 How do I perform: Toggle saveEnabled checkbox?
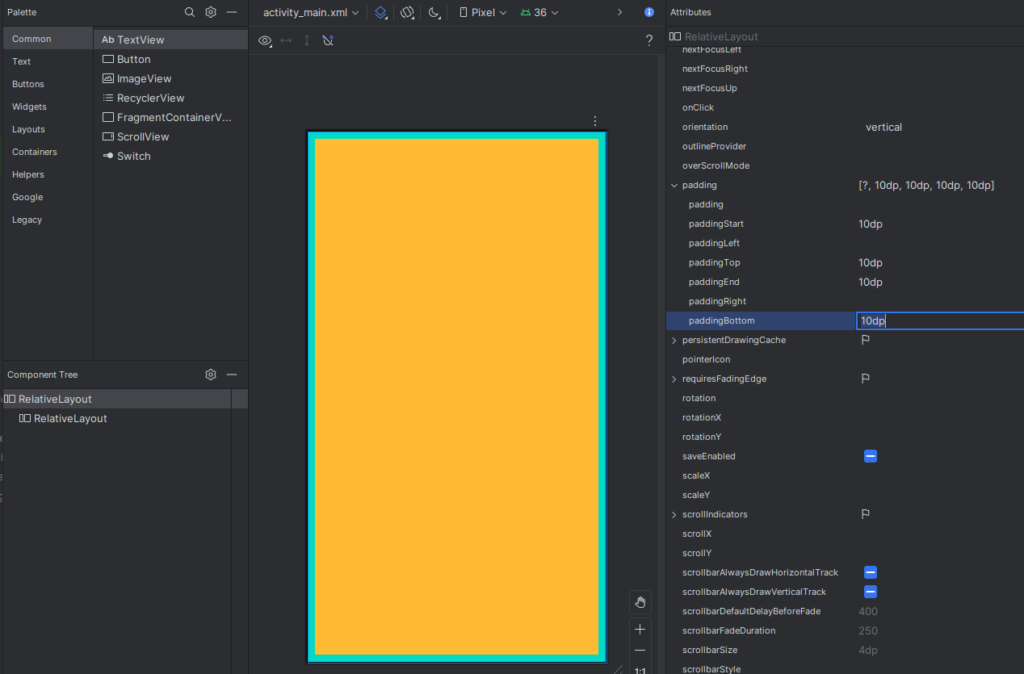pos(870,456)
